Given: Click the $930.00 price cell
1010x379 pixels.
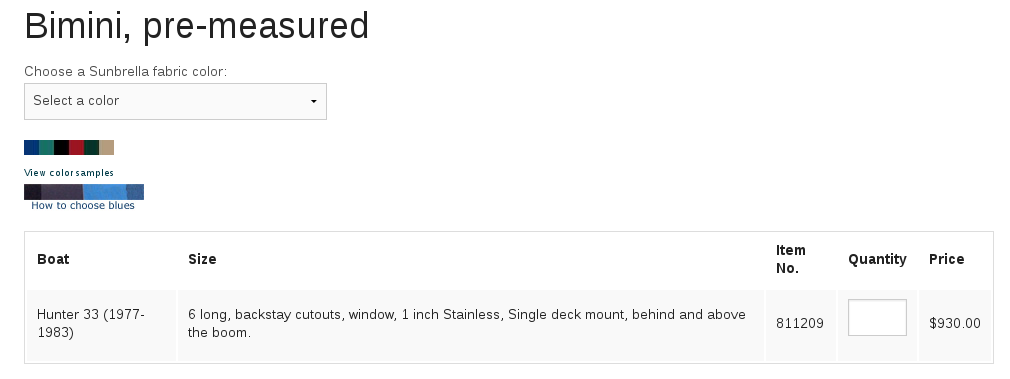Looking at the screenshot, I should (x=955, y=324).
